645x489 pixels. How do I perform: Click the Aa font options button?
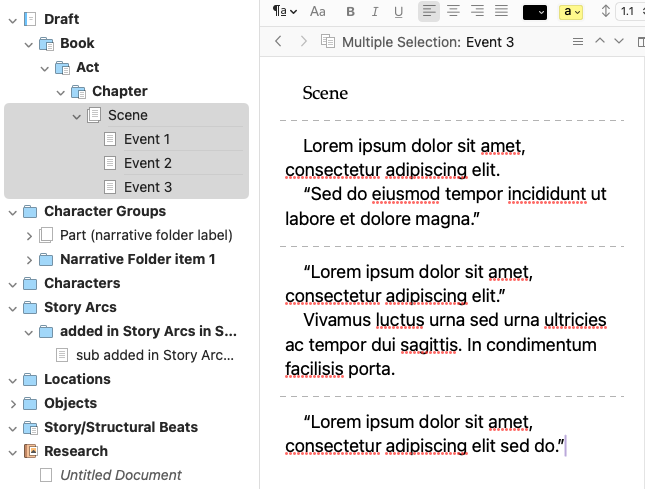click(318, 12)
